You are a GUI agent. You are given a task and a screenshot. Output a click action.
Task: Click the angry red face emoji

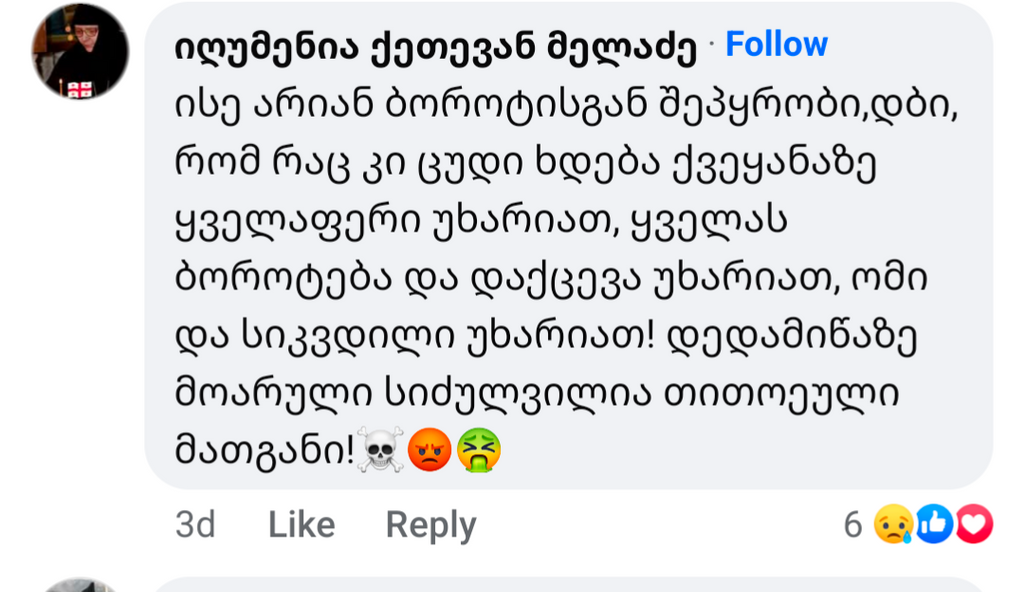[430, 451]
